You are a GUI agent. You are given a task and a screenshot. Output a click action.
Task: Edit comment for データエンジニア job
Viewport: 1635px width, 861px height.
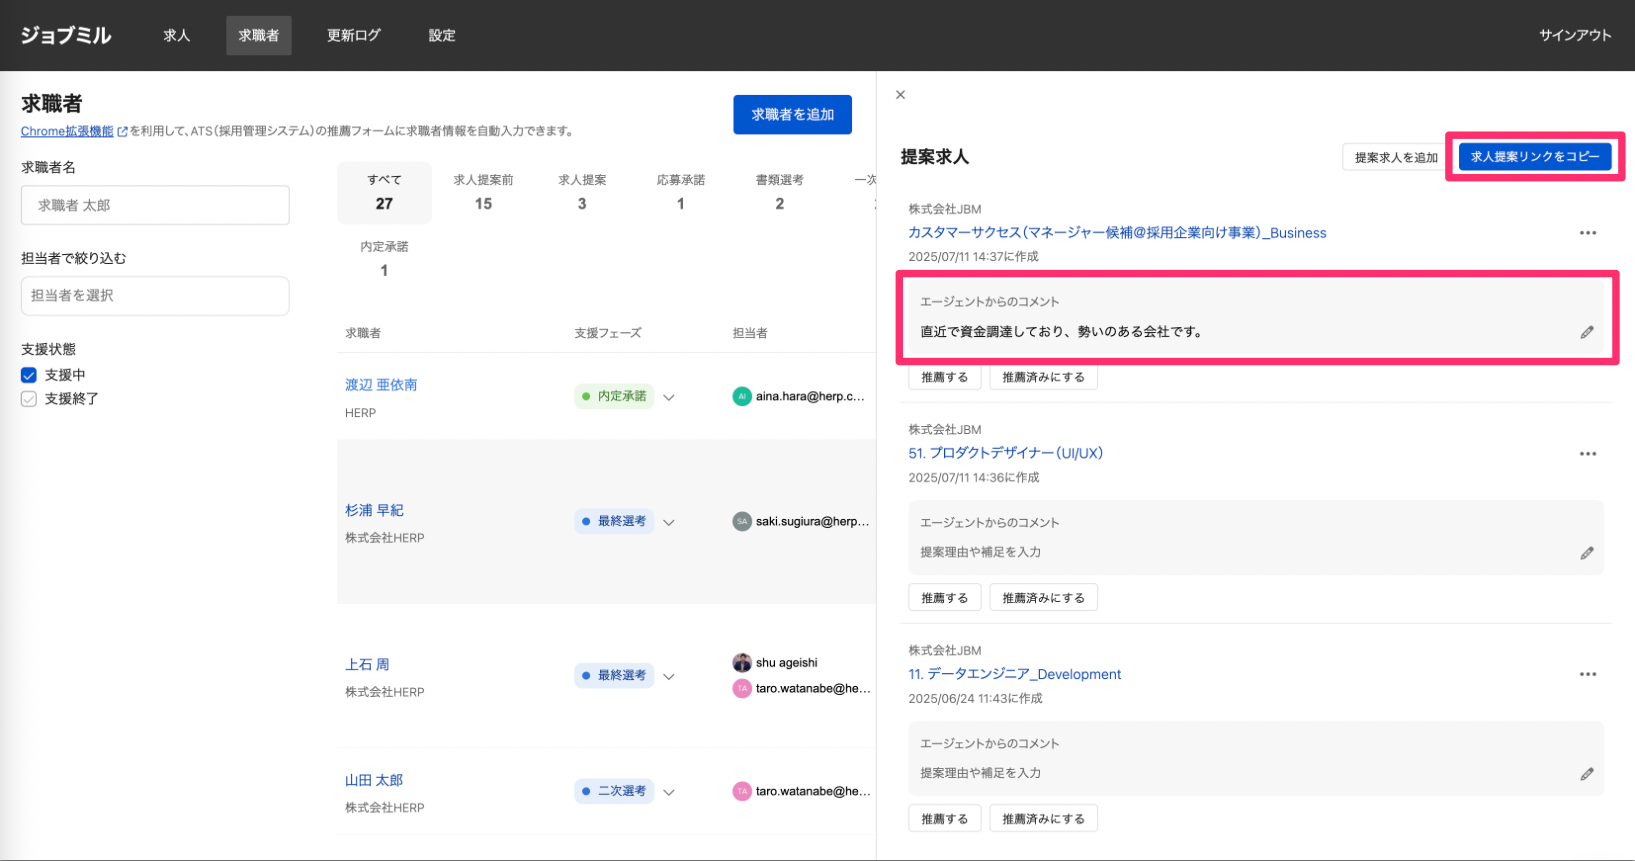(x=1586, y=774)
